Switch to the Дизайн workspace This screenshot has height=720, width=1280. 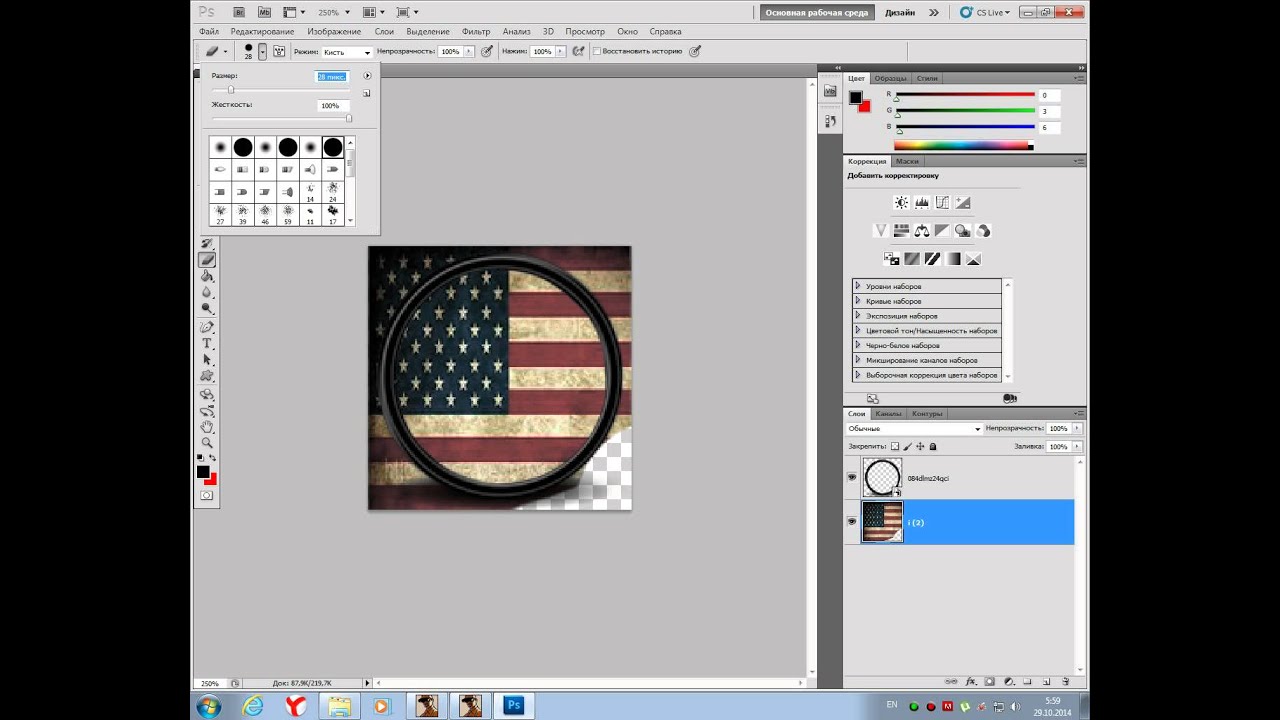click(x=900, y=12)
